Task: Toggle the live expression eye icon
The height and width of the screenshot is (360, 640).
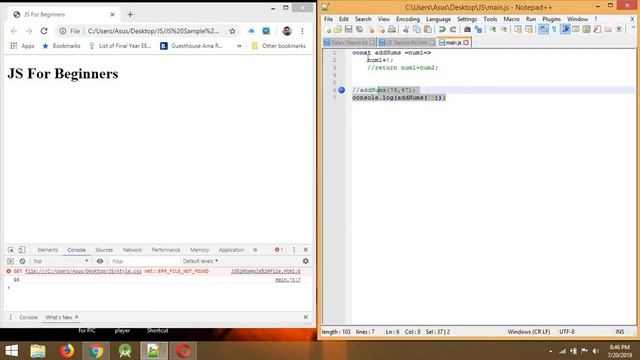Action: click(x=100, y=261)
